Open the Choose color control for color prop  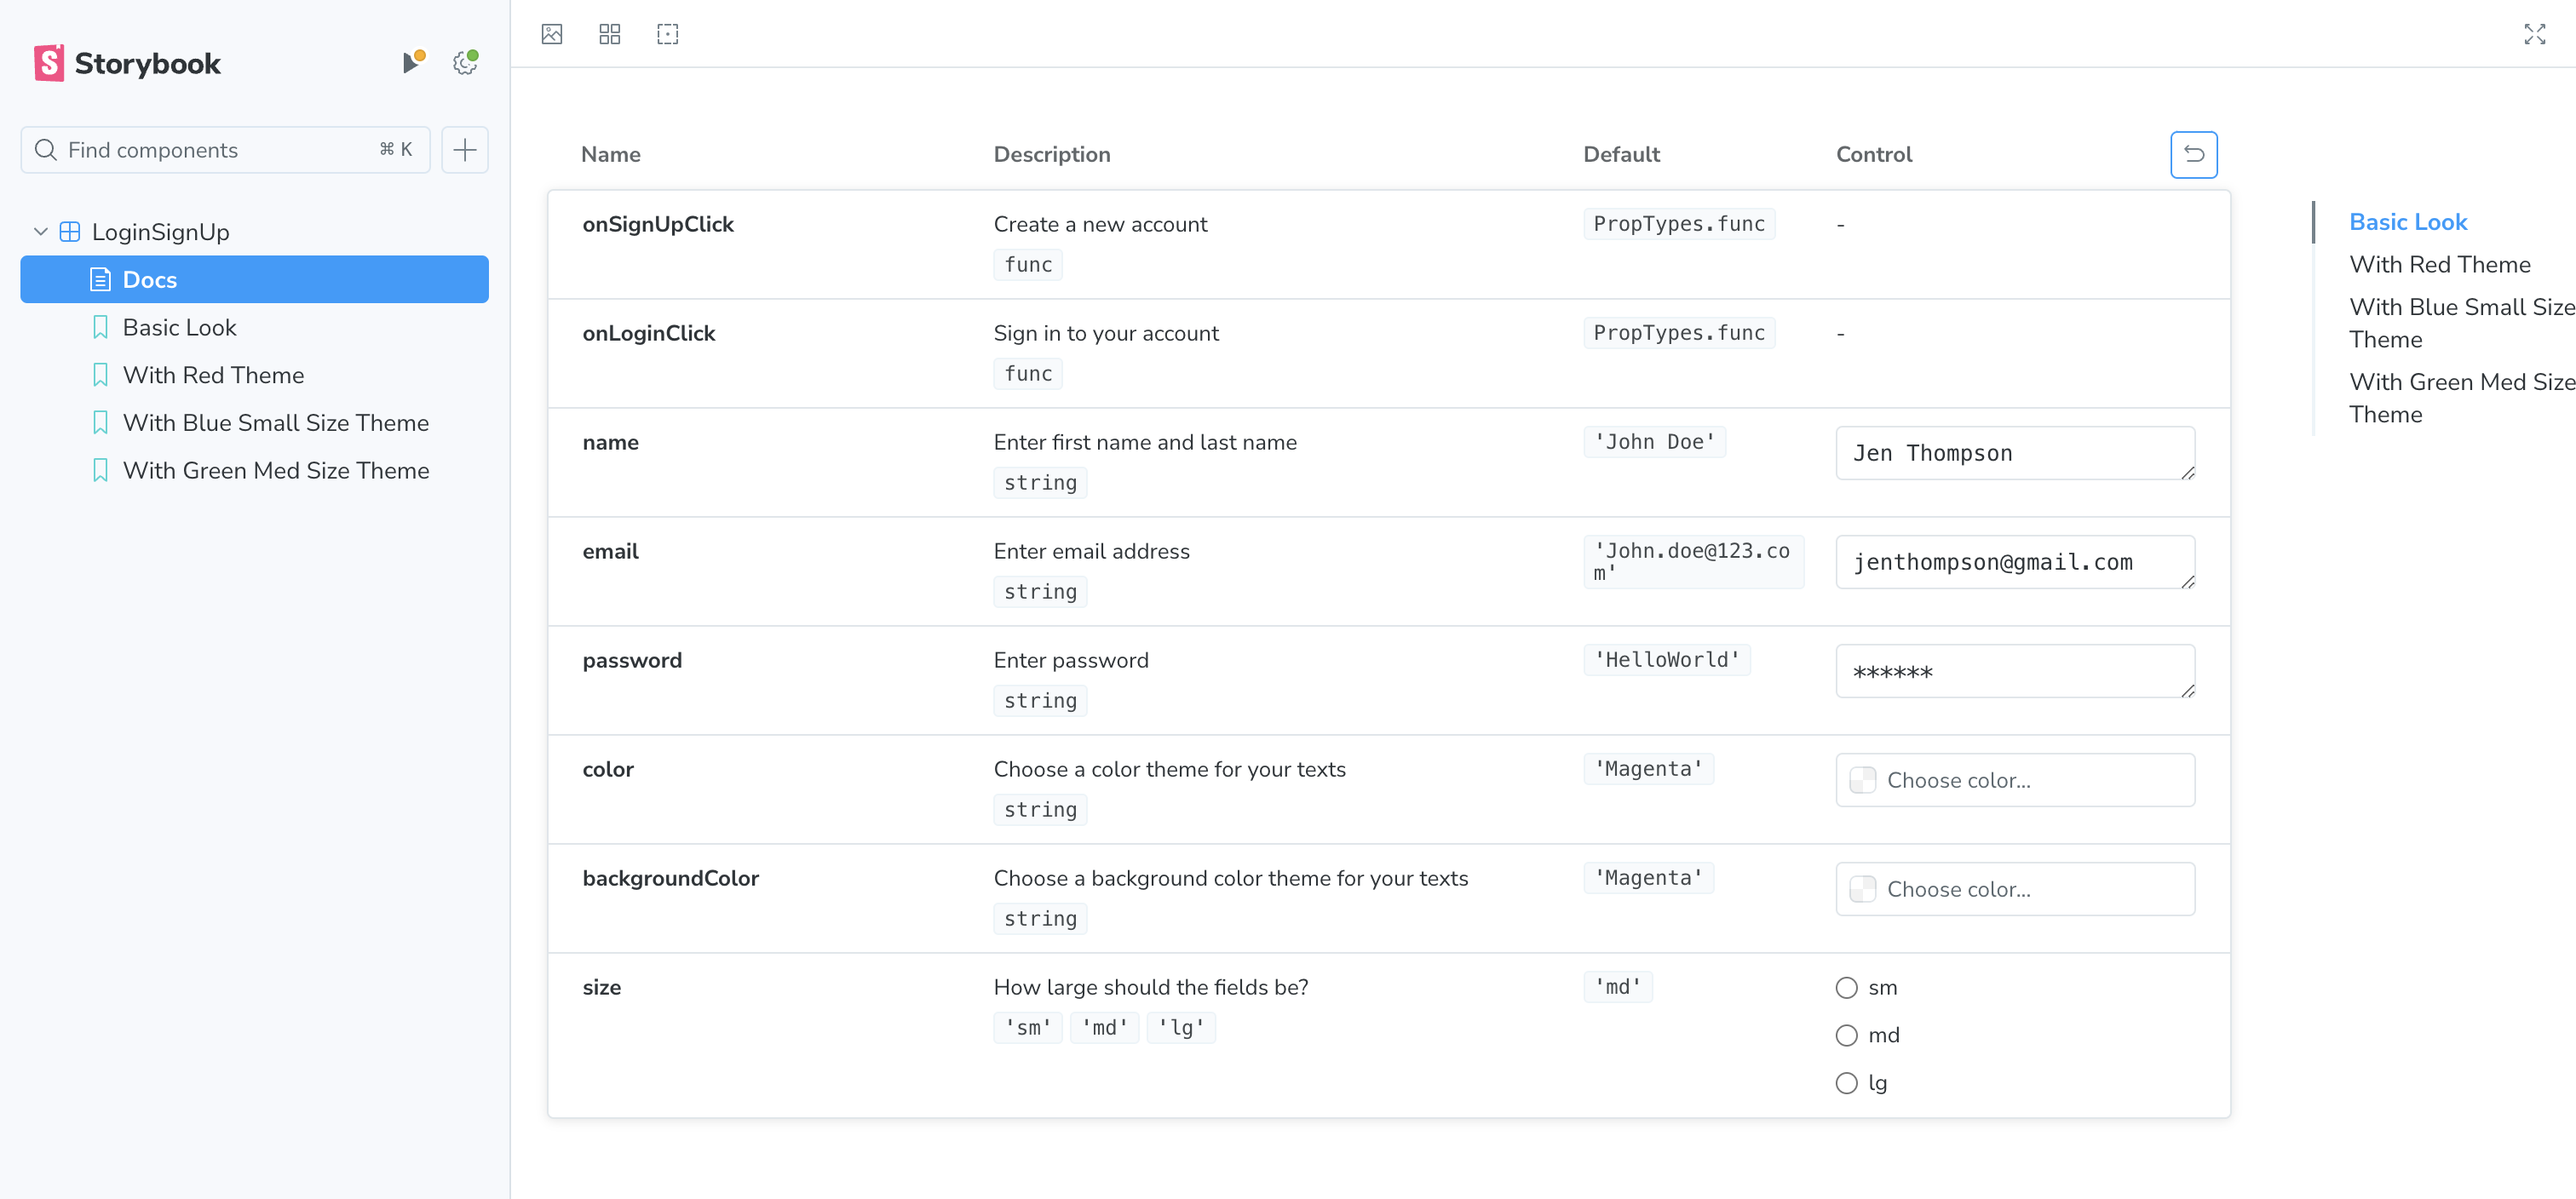(2014, 780)
